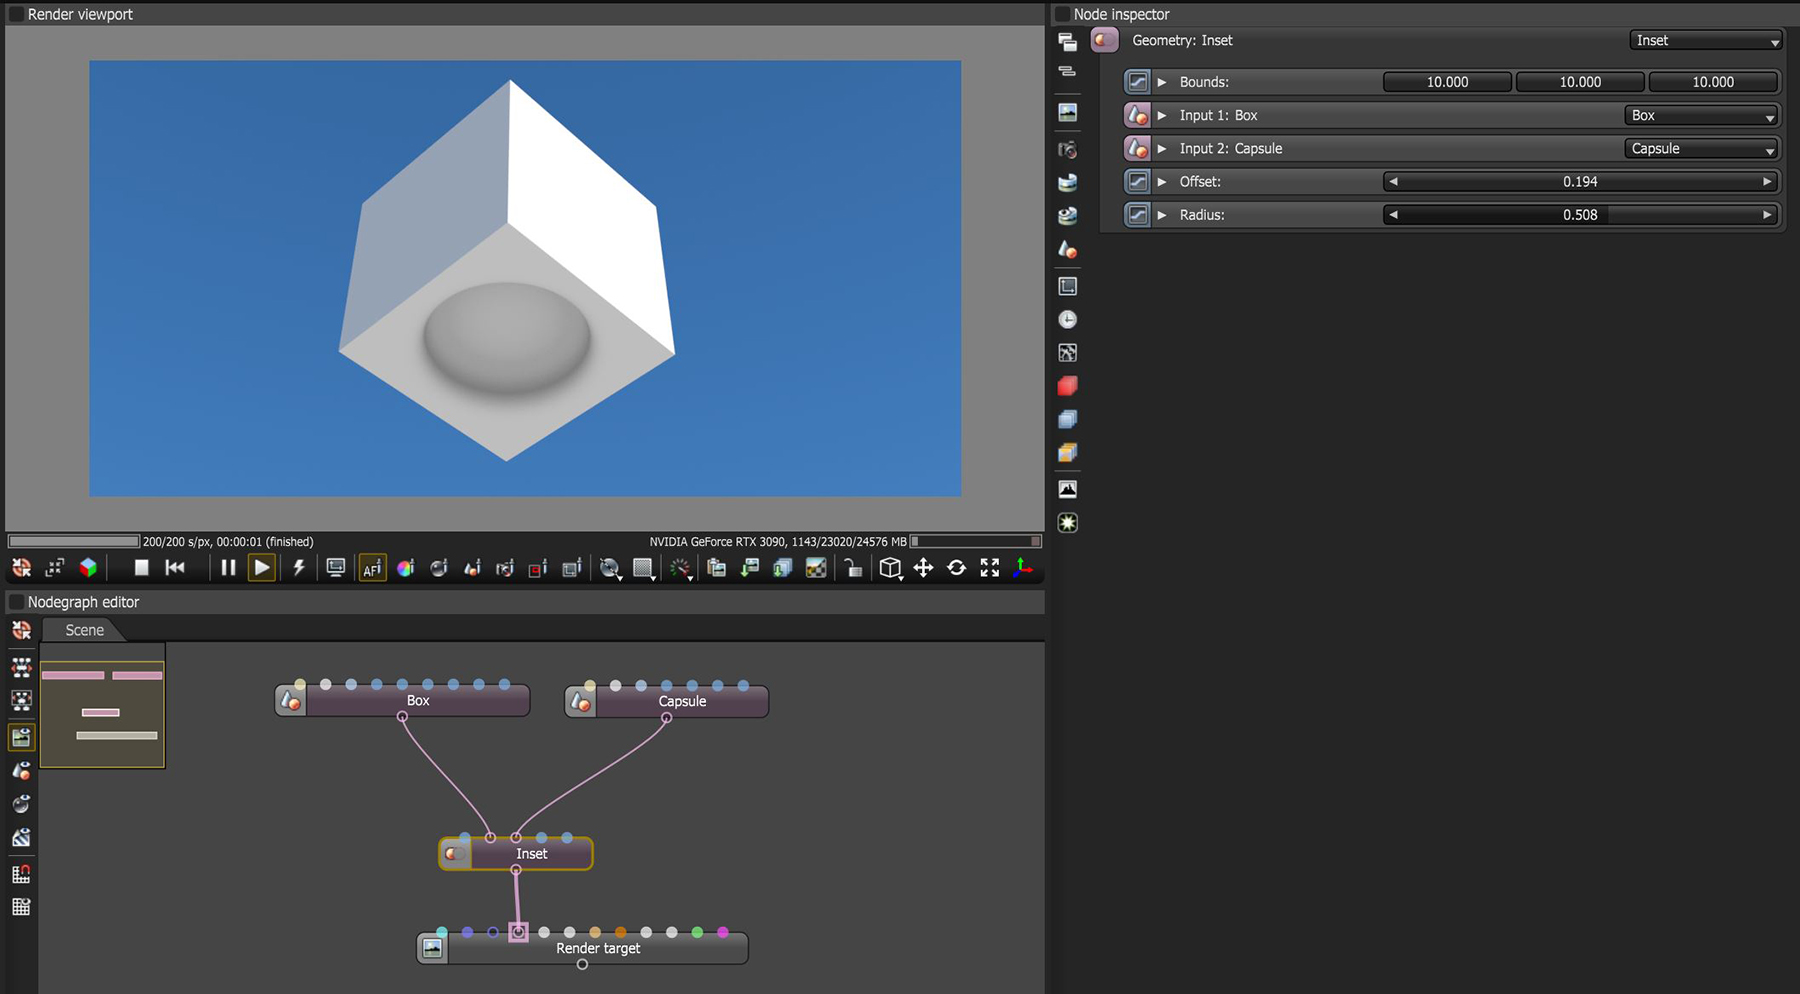Toggle the AF auto-focus picker
The width and height of the screenshot is (1800, 994).
(372, 568)
